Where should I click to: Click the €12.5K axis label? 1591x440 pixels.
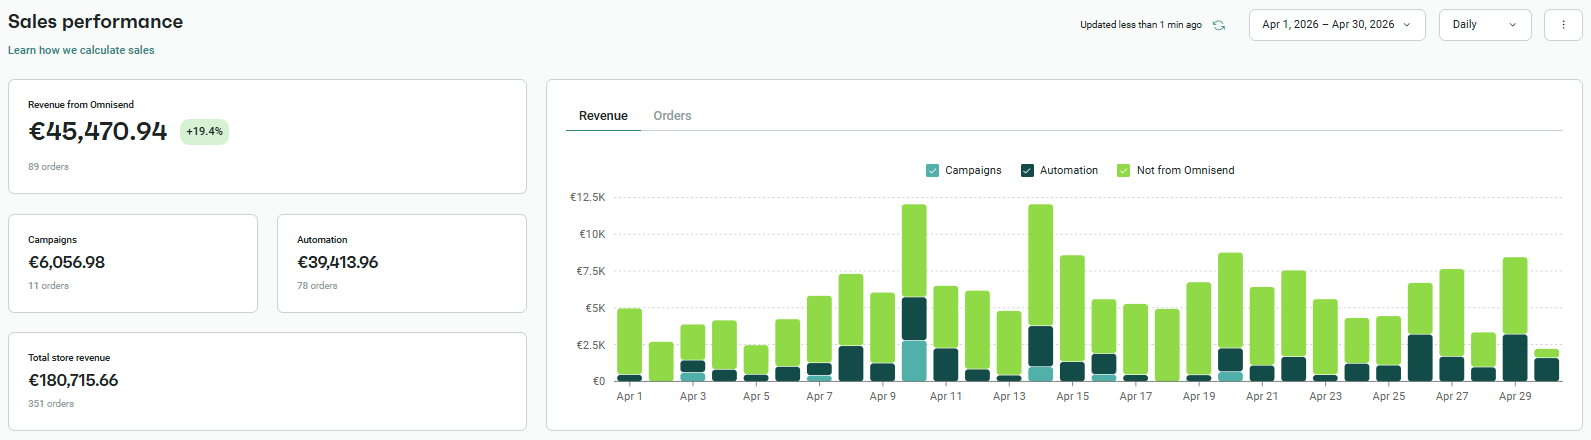pos(587,197)
